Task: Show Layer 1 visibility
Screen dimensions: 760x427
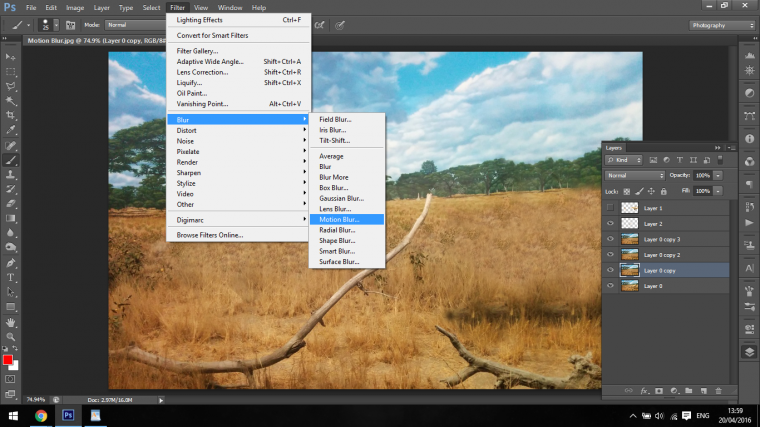Action: [x=610, y=208]
